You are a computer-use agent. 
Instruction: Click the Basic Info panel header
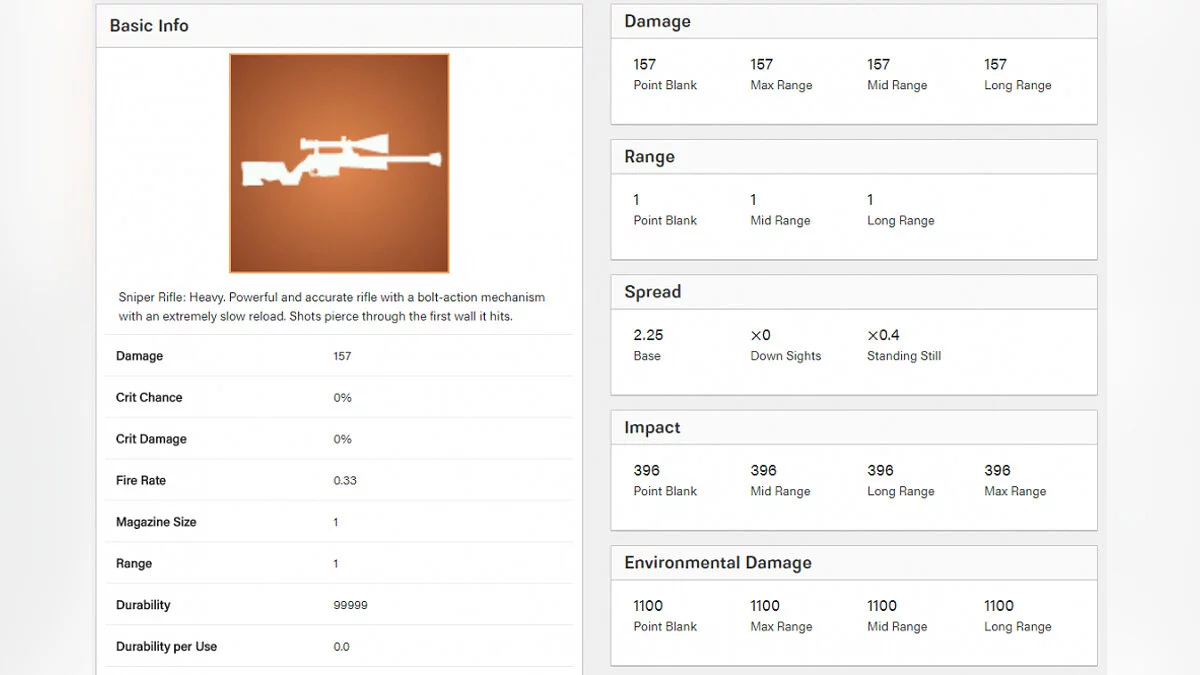pyautogui.click(x=149, y=26)
